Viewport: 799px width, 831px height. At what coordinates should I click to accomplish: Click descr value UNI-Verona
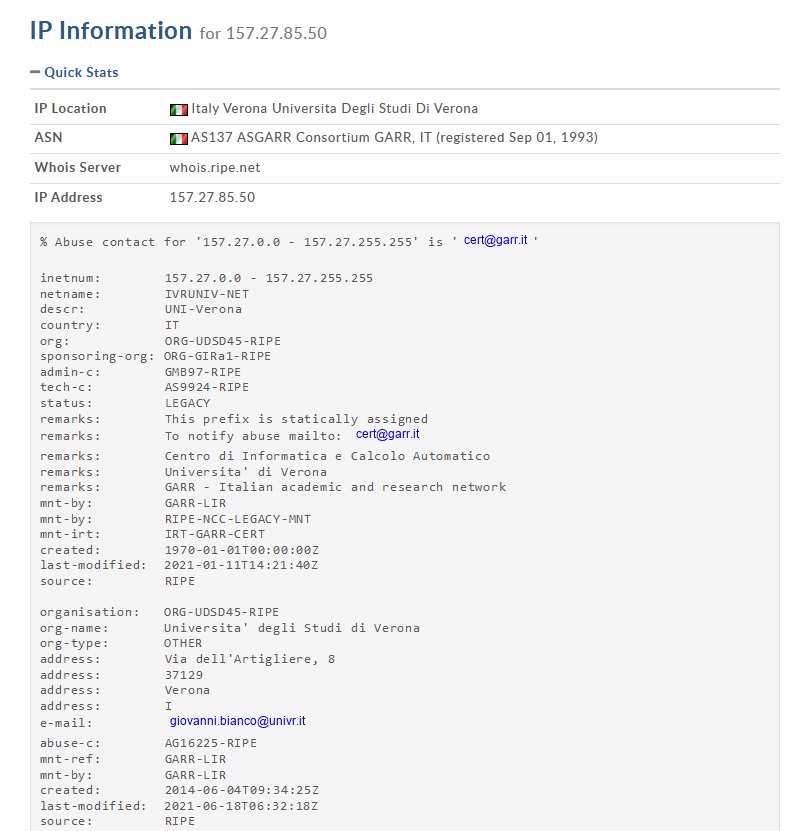(x=203, y=310)
